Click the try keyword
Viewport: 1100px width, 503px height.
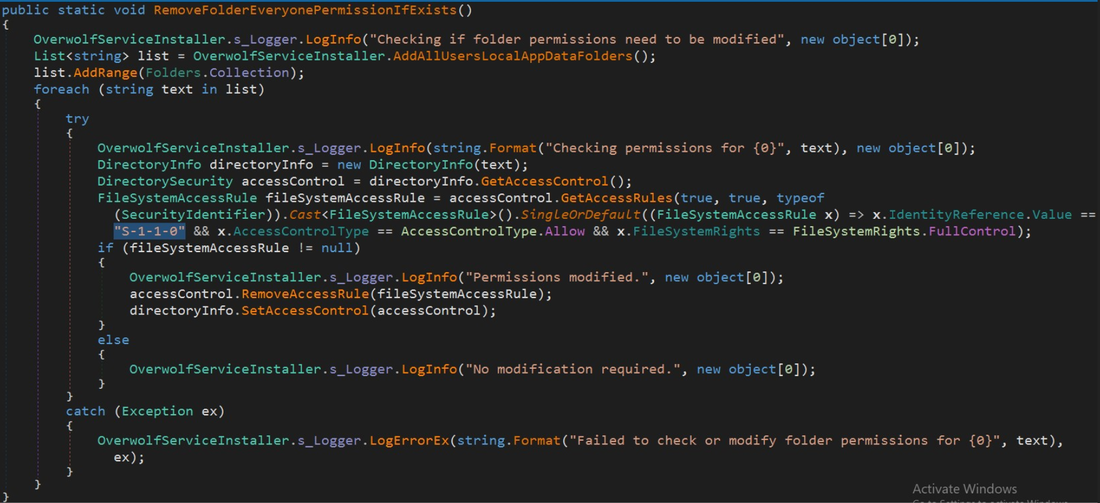click(x=77, y=119)
